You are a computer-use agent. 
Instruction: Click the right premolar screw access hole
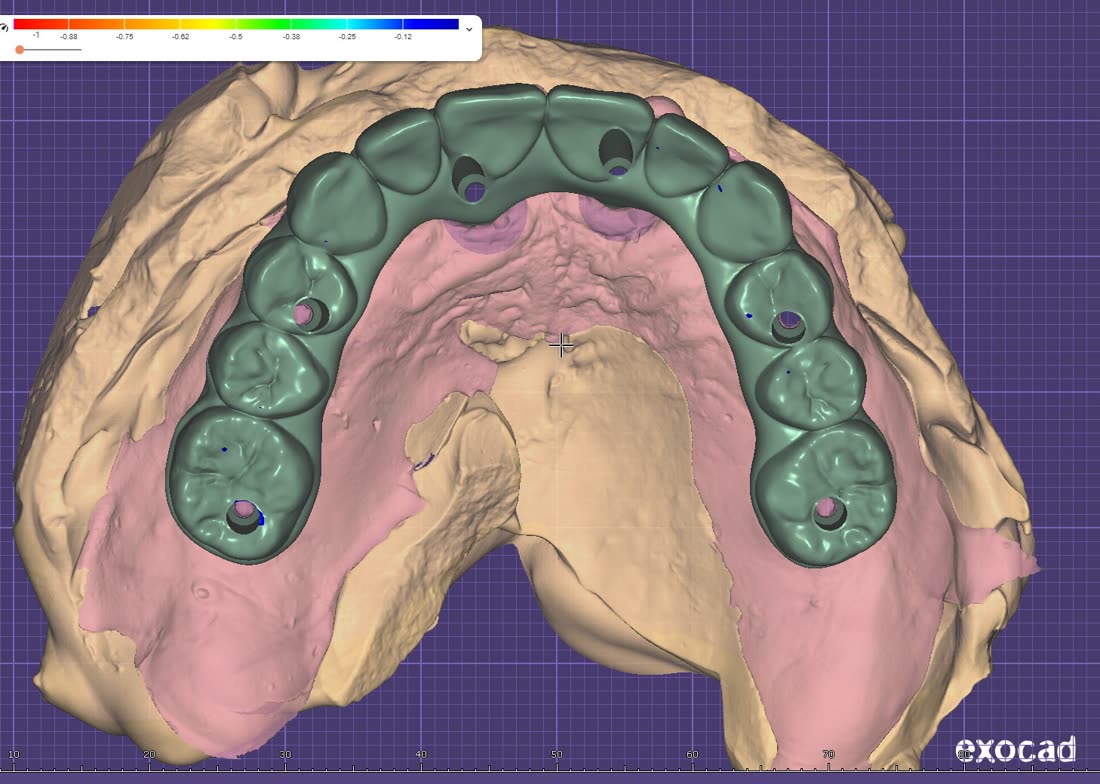[x=789, y=325]
